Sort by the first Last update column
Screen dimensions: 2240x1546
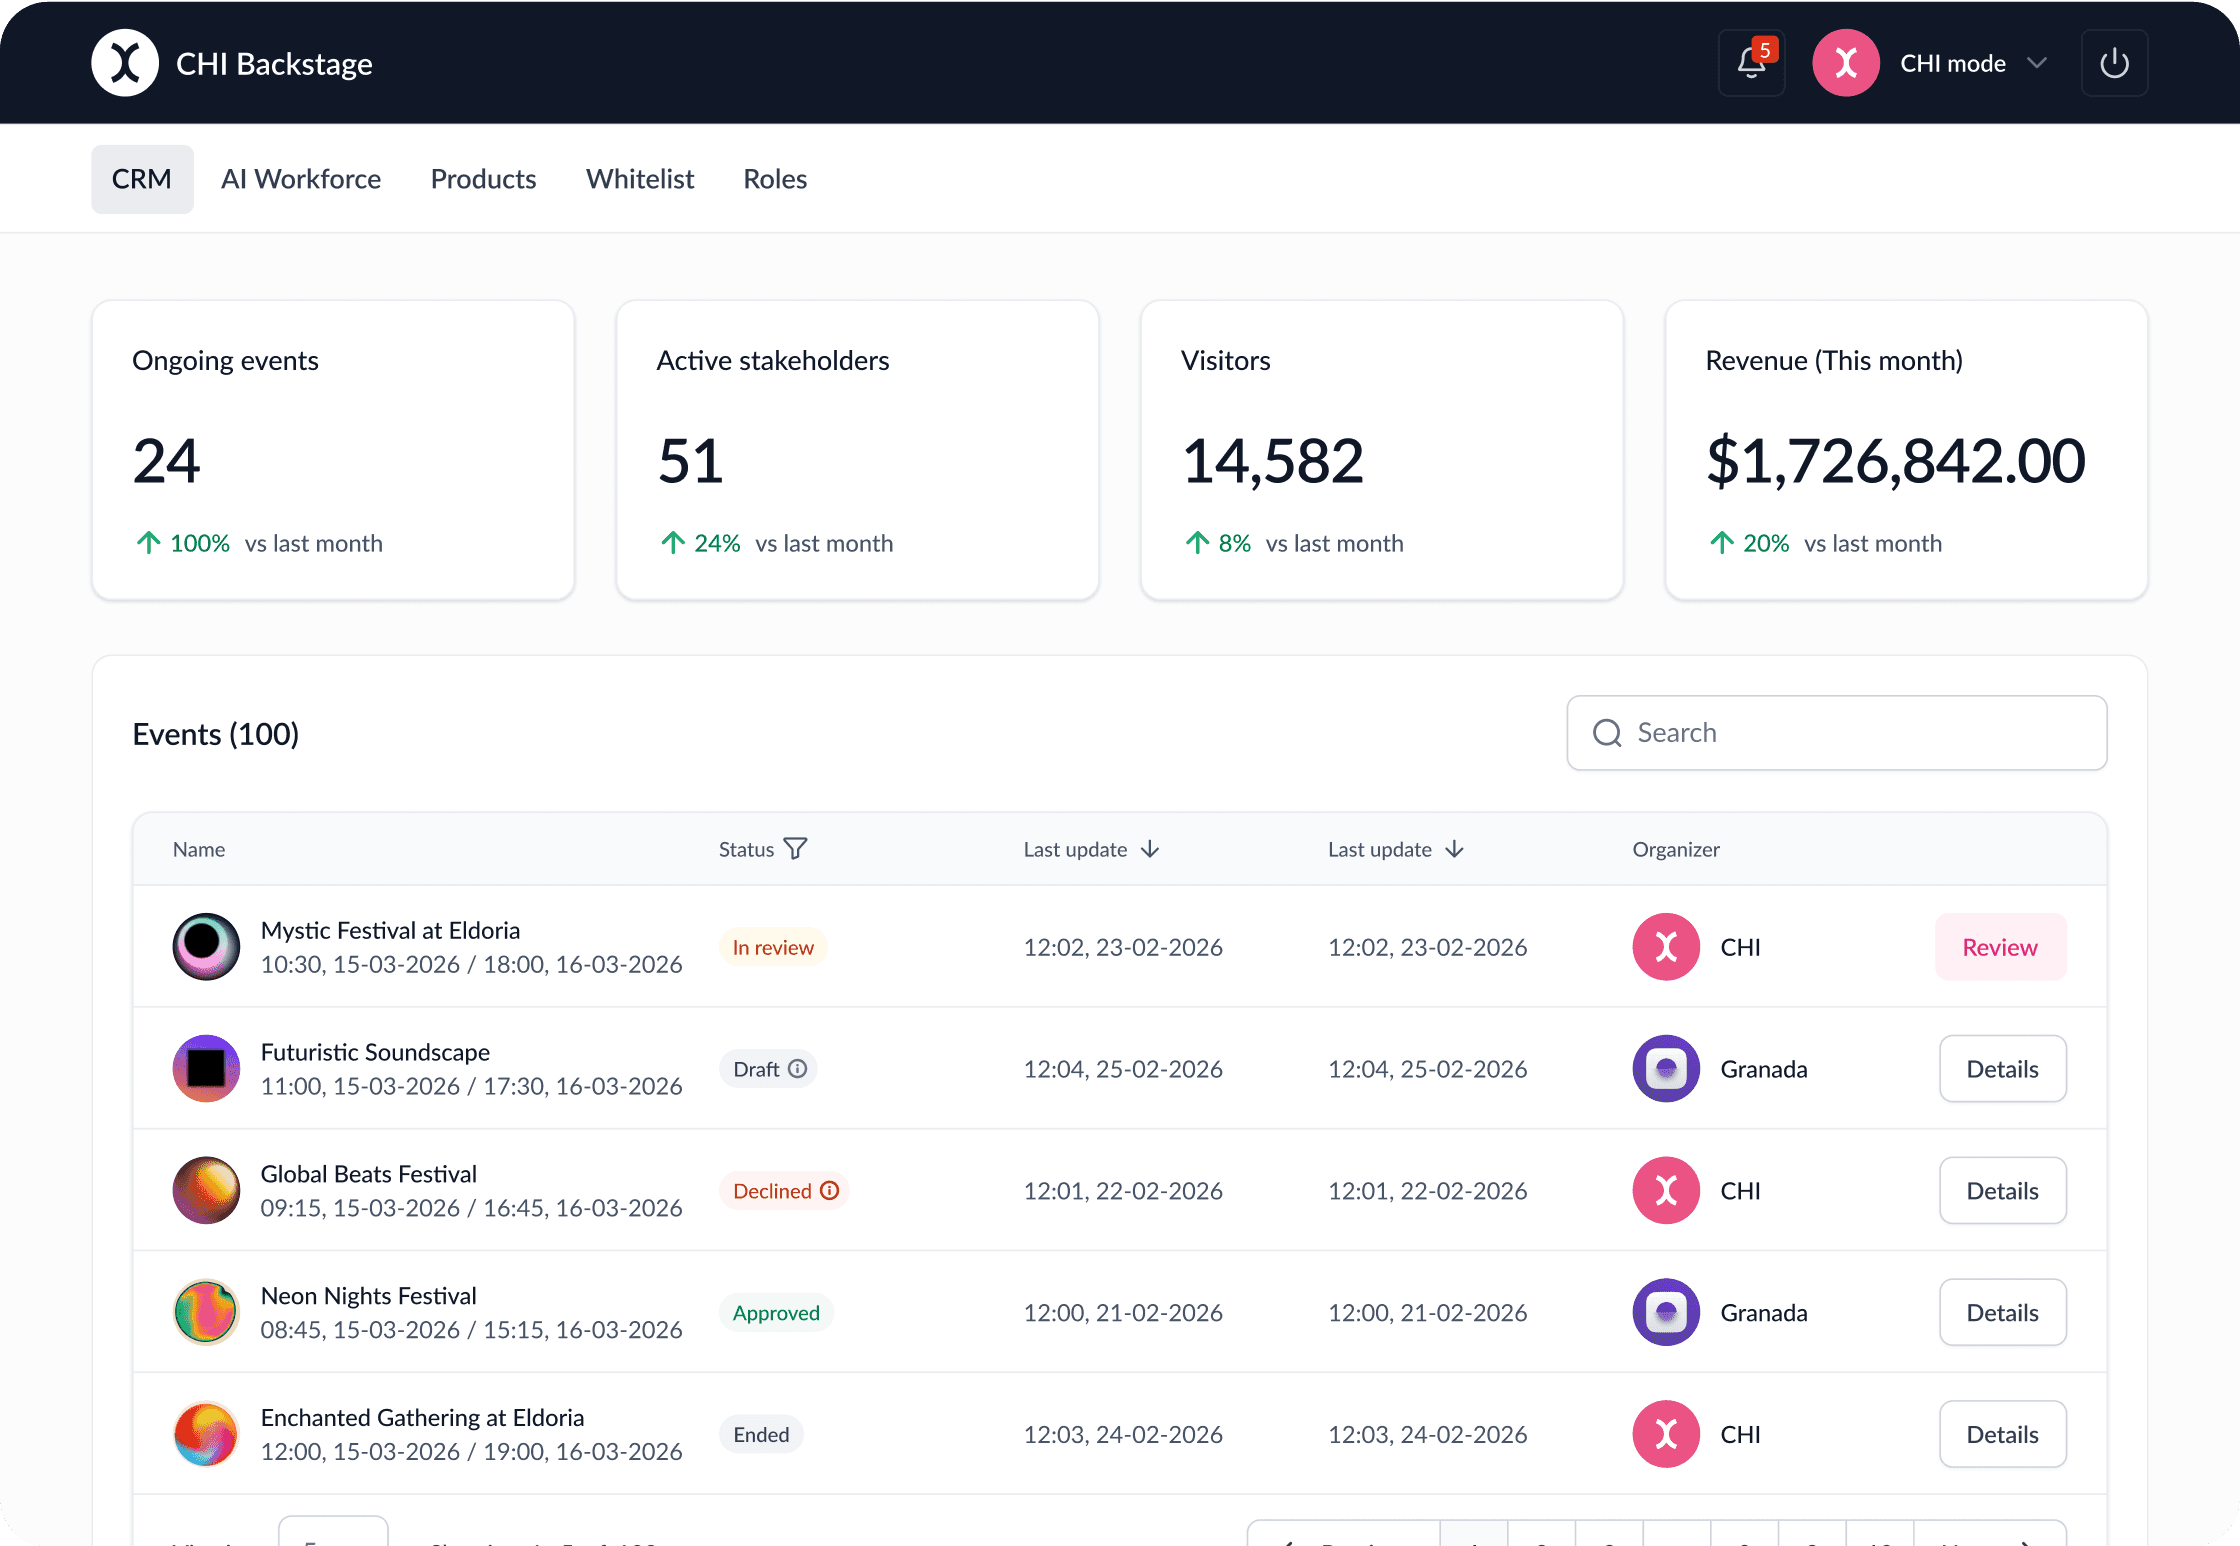pos(1149,849)
